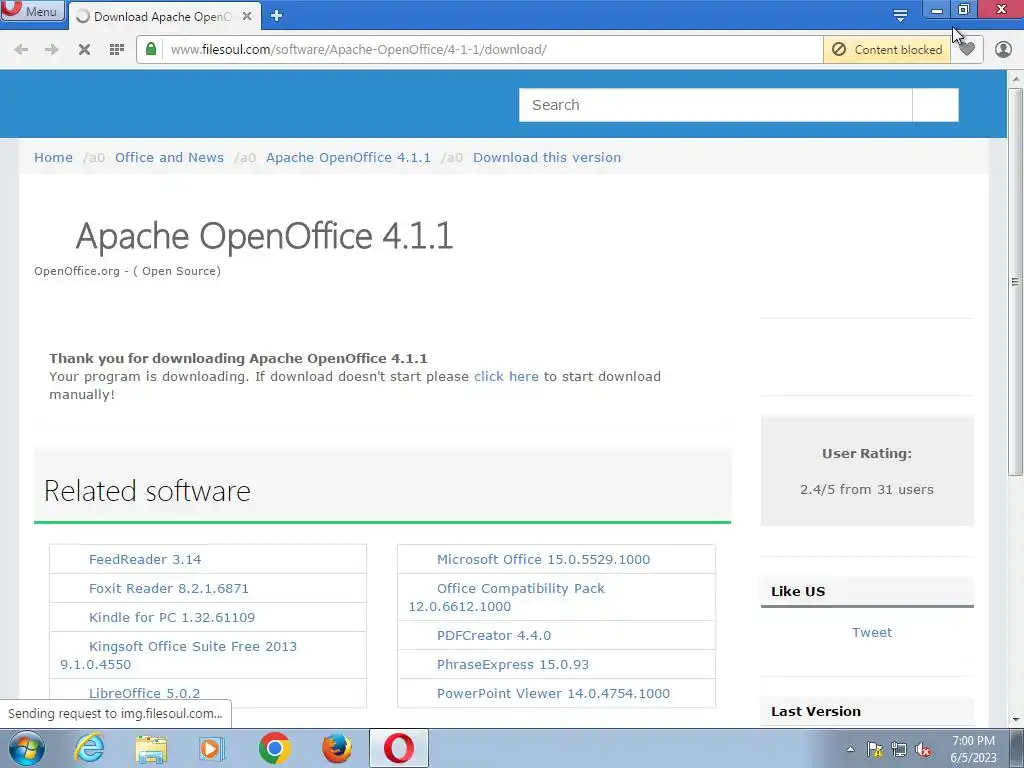The height and width of the screenshot is (768, 1024).
Task: Open PhraseExpress 15.0.93 link
Action: pos(513,664)
